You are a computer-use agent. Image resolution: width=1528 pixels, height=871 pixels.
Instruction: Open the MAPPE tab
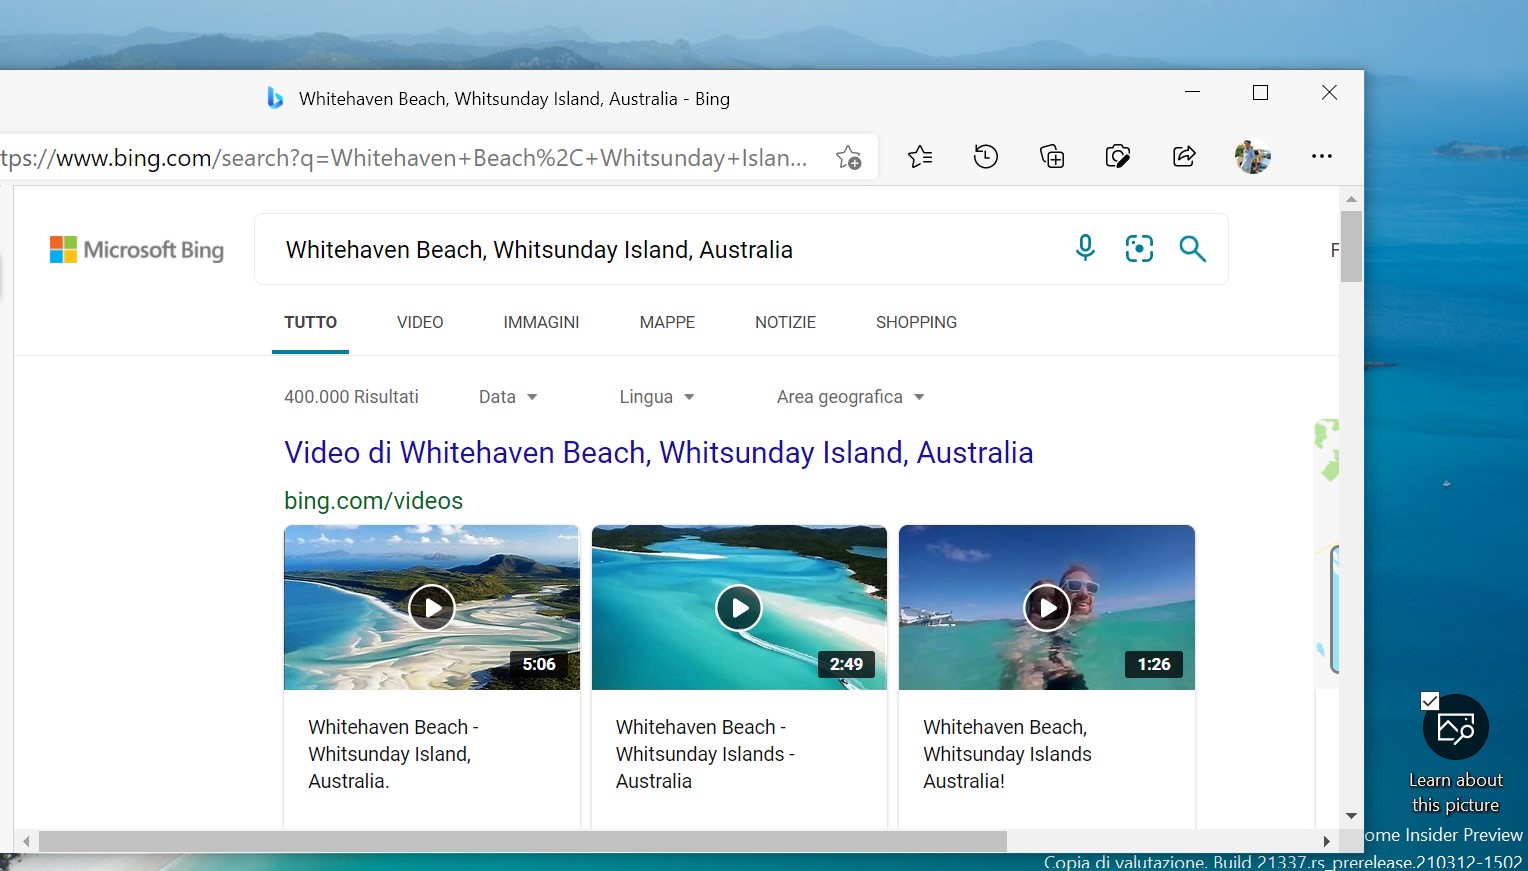point(667,322)
